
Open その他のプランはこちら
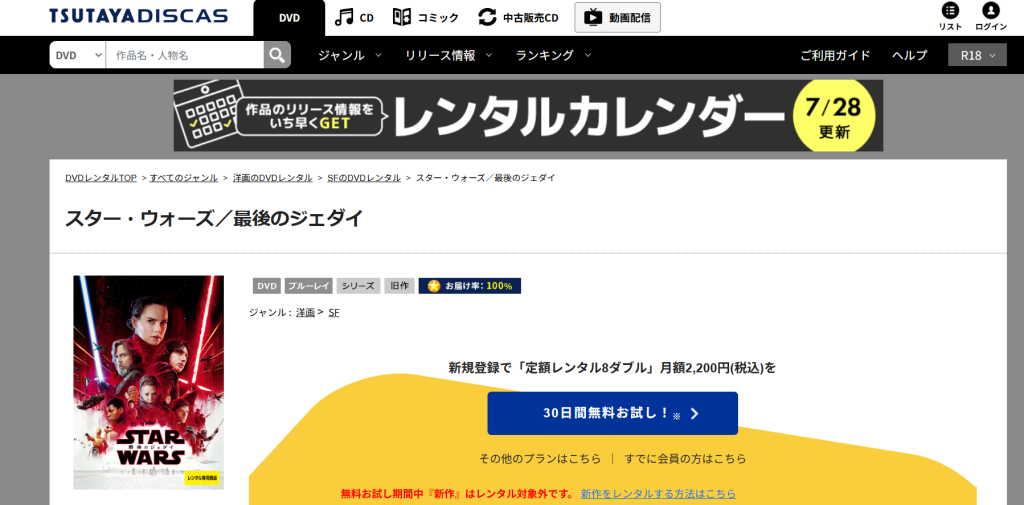[540, 459]
